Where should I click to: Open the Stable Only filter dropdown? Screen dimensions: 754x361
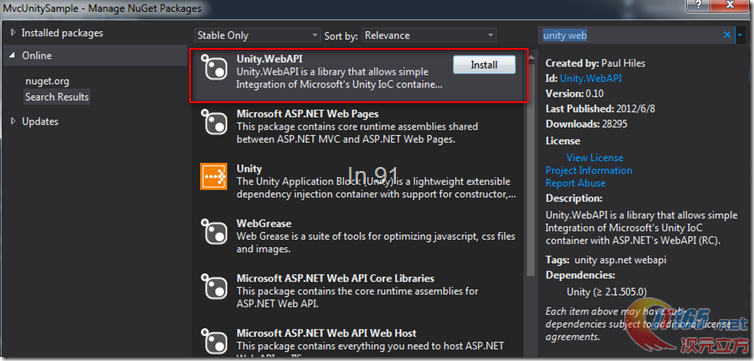pos(257,35)
